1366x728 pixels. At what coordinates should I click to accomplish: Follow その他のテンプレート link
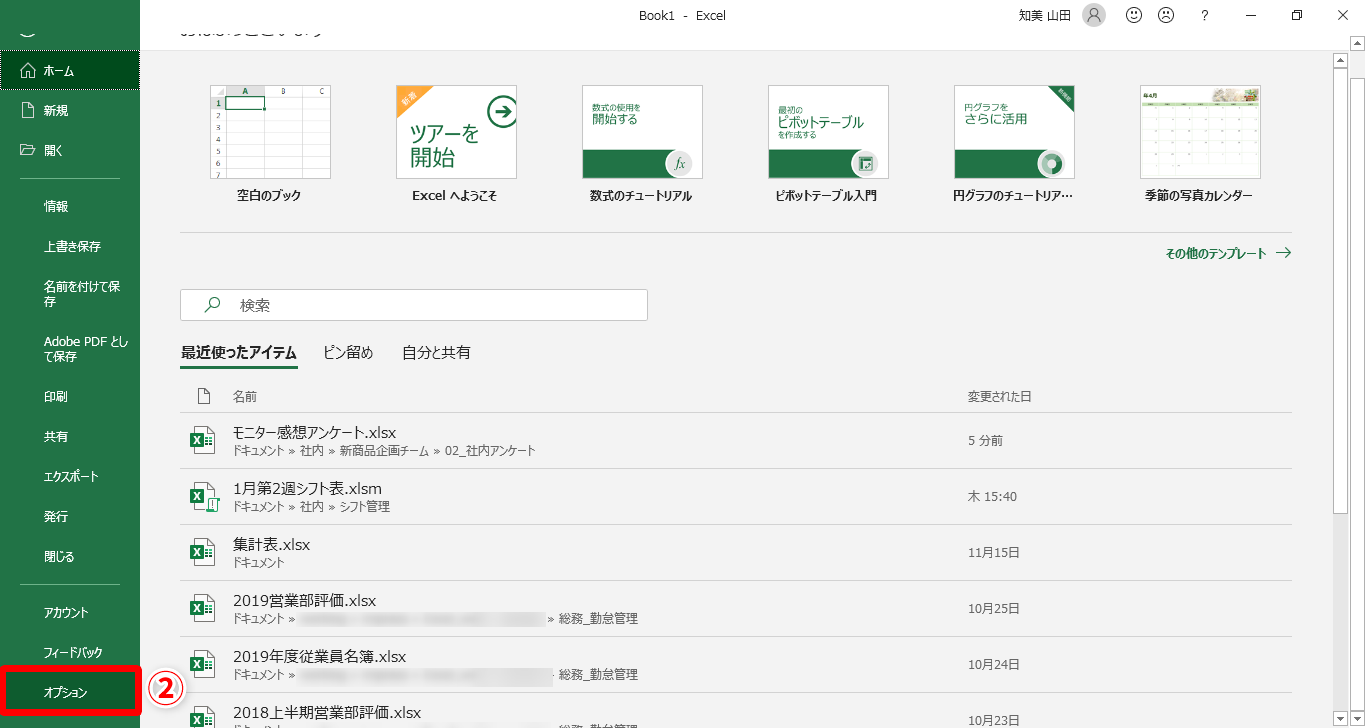pos(1228,254)
